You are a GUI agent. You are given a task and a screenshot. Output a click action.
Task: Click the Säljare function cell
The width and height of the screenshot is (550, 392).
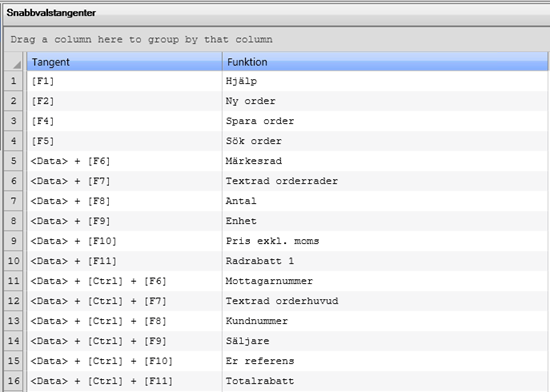pos(385,341)
